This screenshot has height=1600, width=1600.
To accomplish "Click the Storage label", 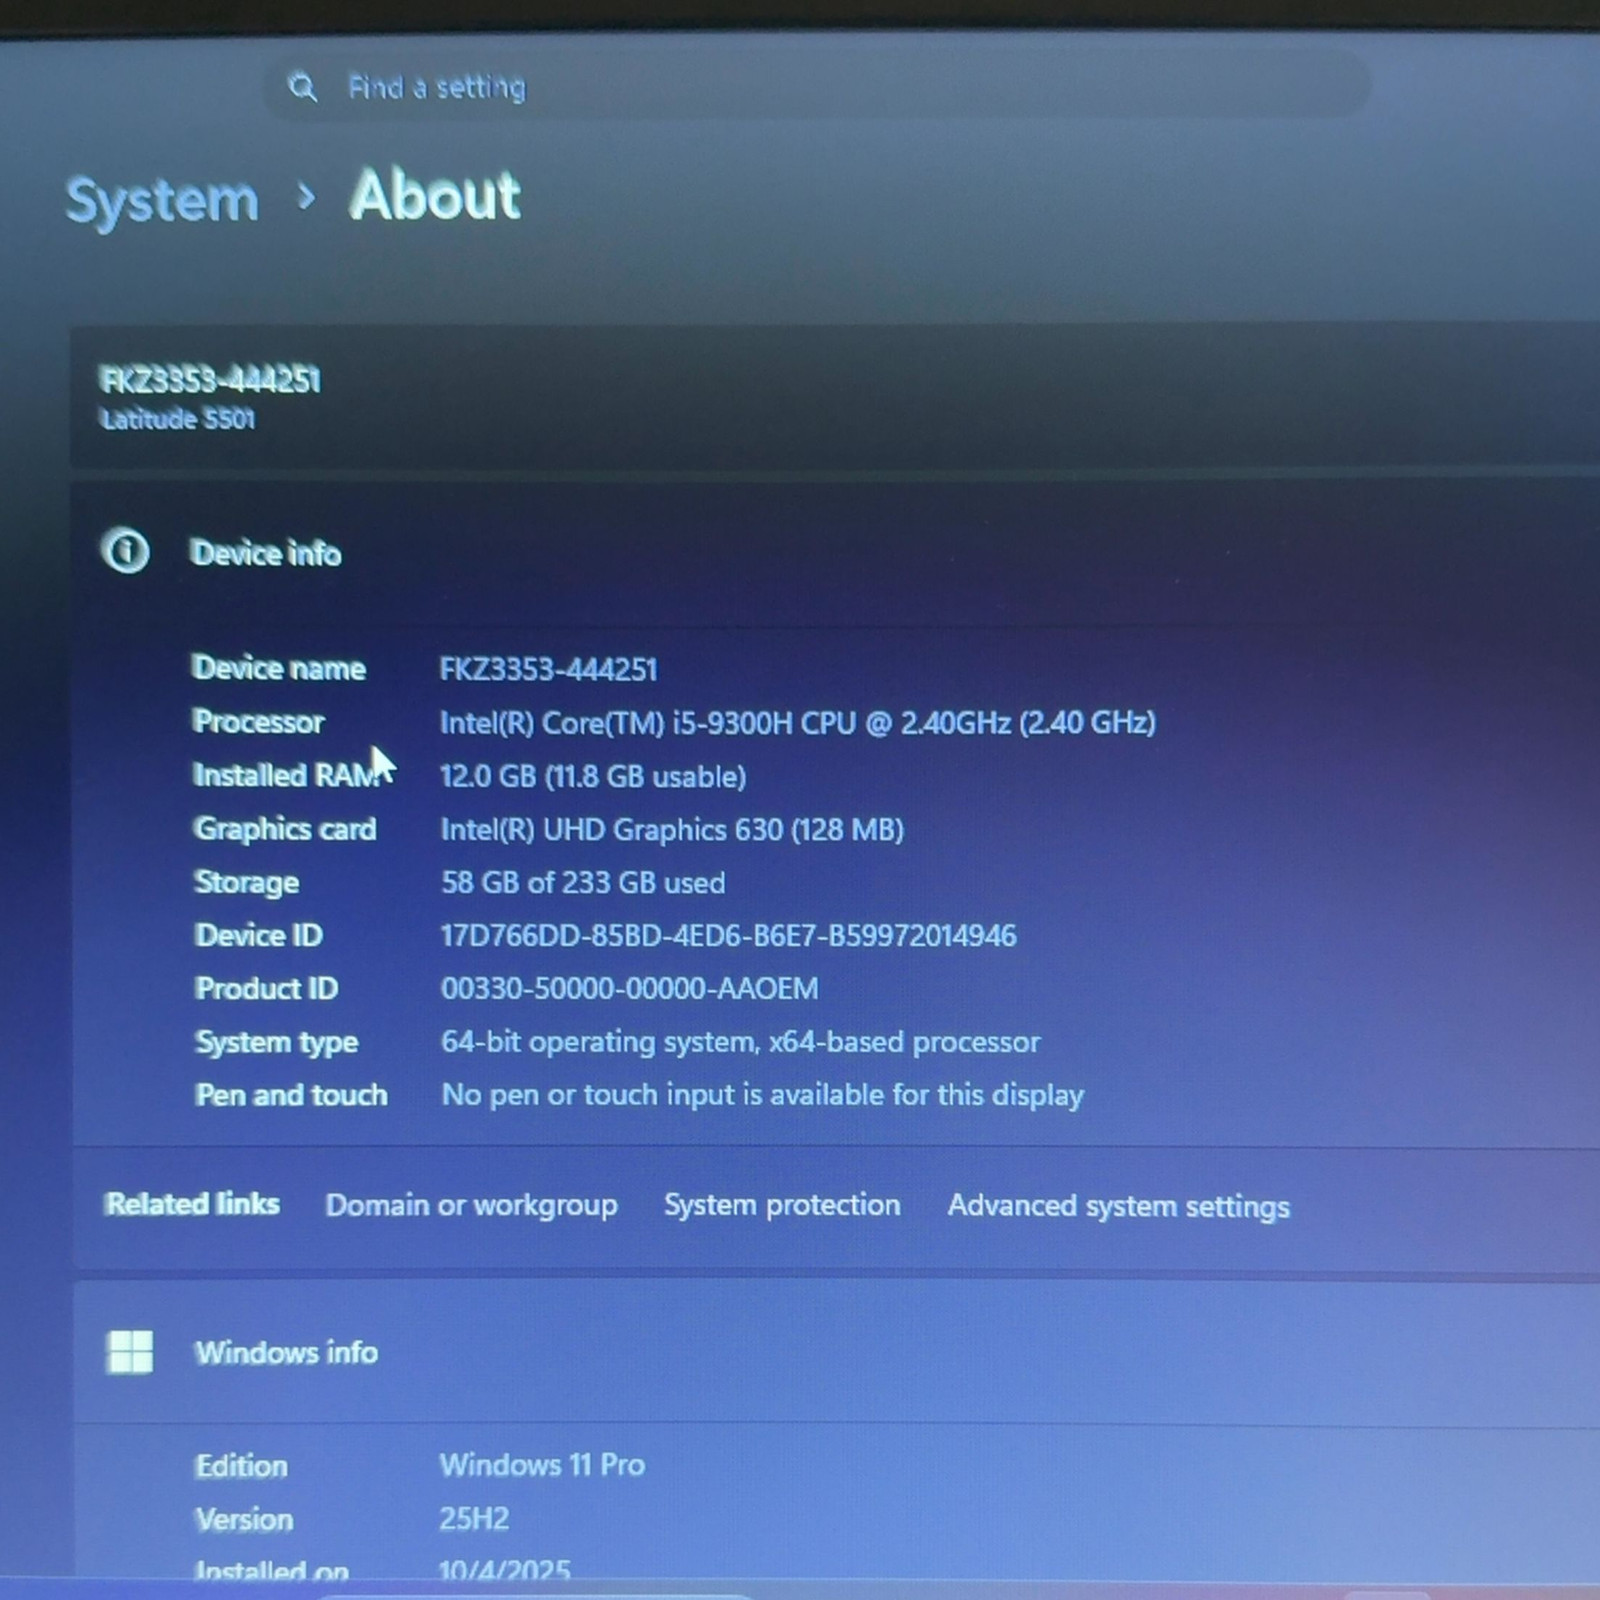I will tap(246, 882).
